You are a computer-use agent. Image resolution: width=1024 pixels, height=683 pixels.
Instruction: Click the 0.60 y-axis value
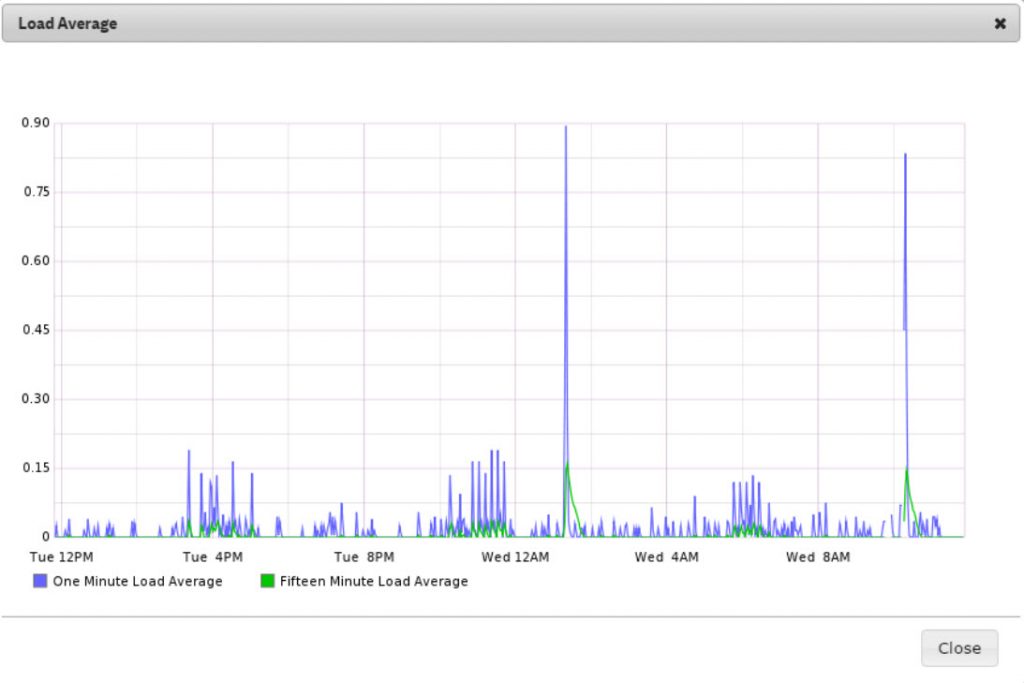coord(37,261)
